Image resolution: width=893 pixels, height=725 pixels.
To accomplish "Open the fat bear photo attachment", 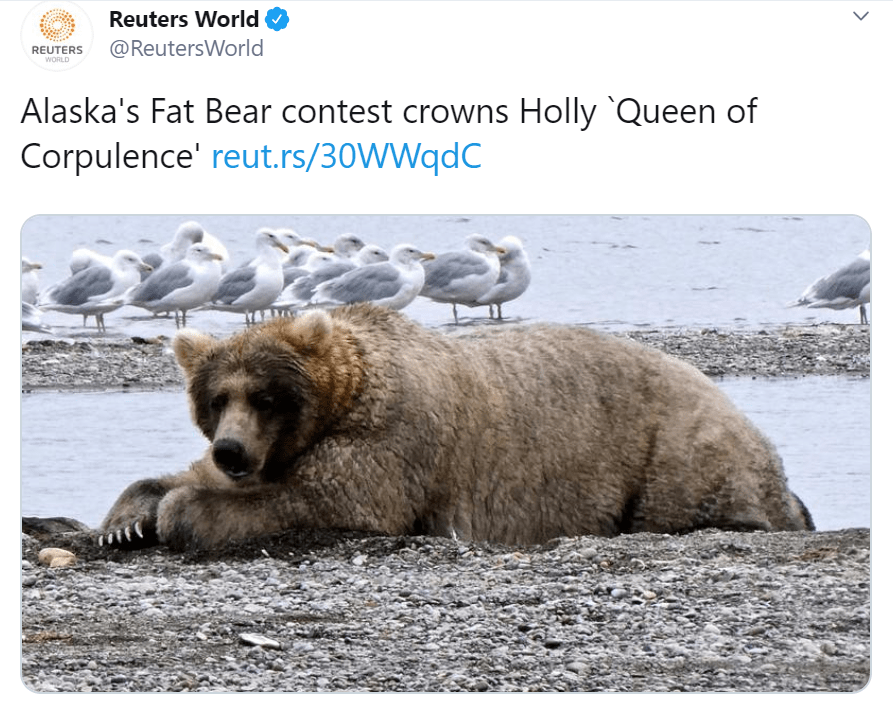I will [446, 453].
